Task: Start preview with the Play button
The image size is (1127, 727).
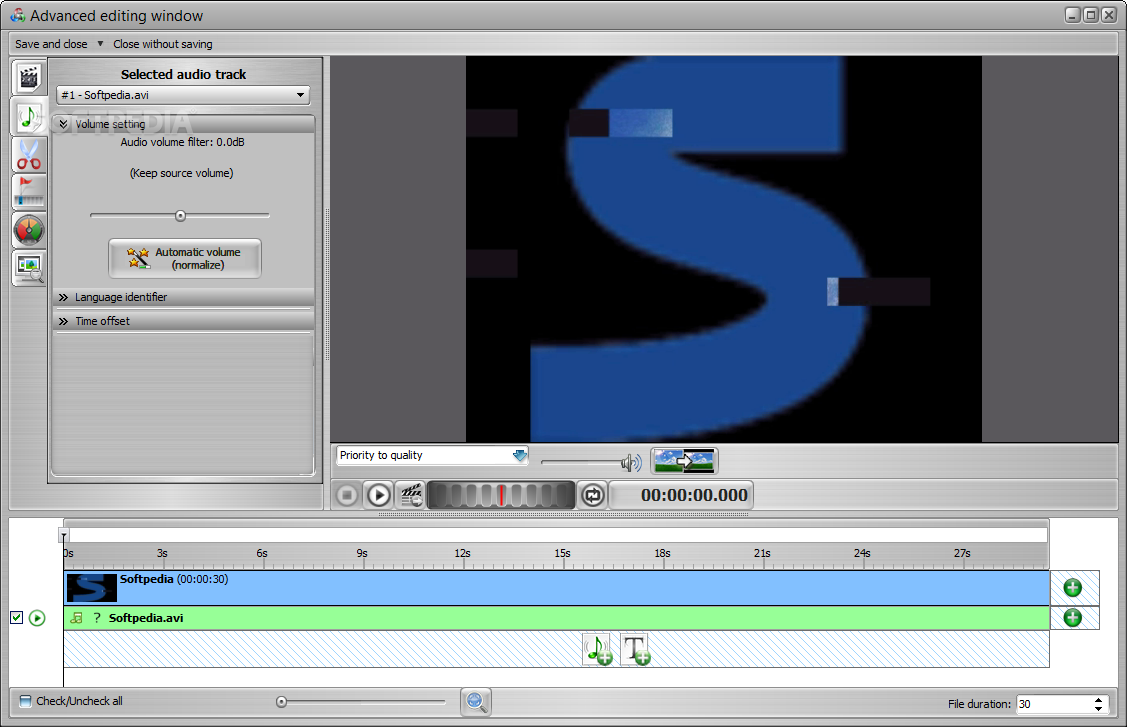Action: (379, 495)
